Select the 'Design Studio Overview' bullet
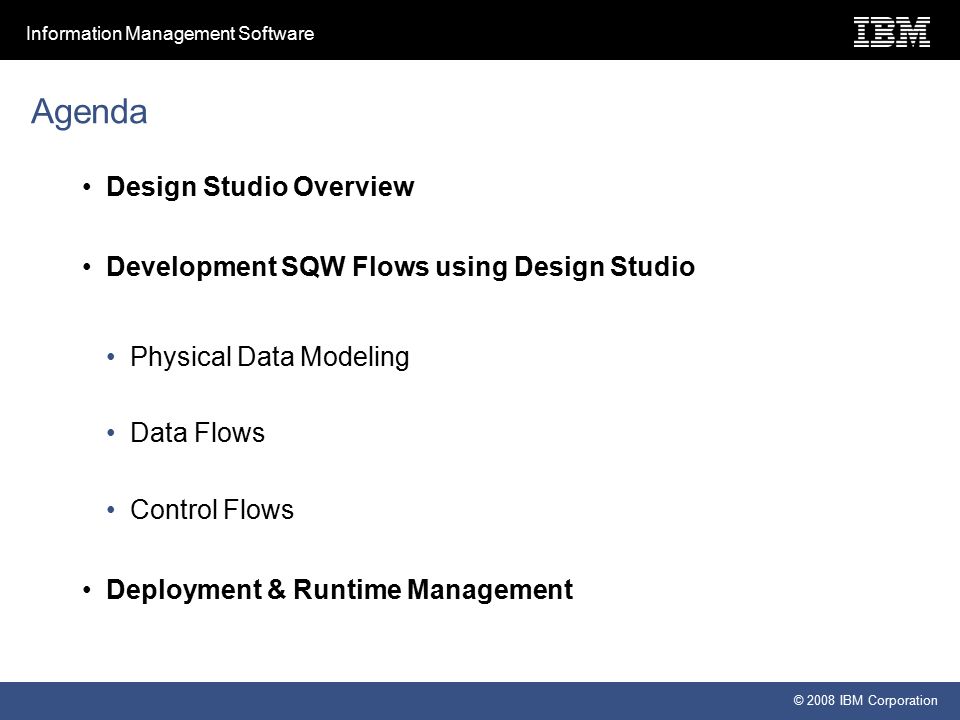 pyautogui.click(x=260, y=187)
